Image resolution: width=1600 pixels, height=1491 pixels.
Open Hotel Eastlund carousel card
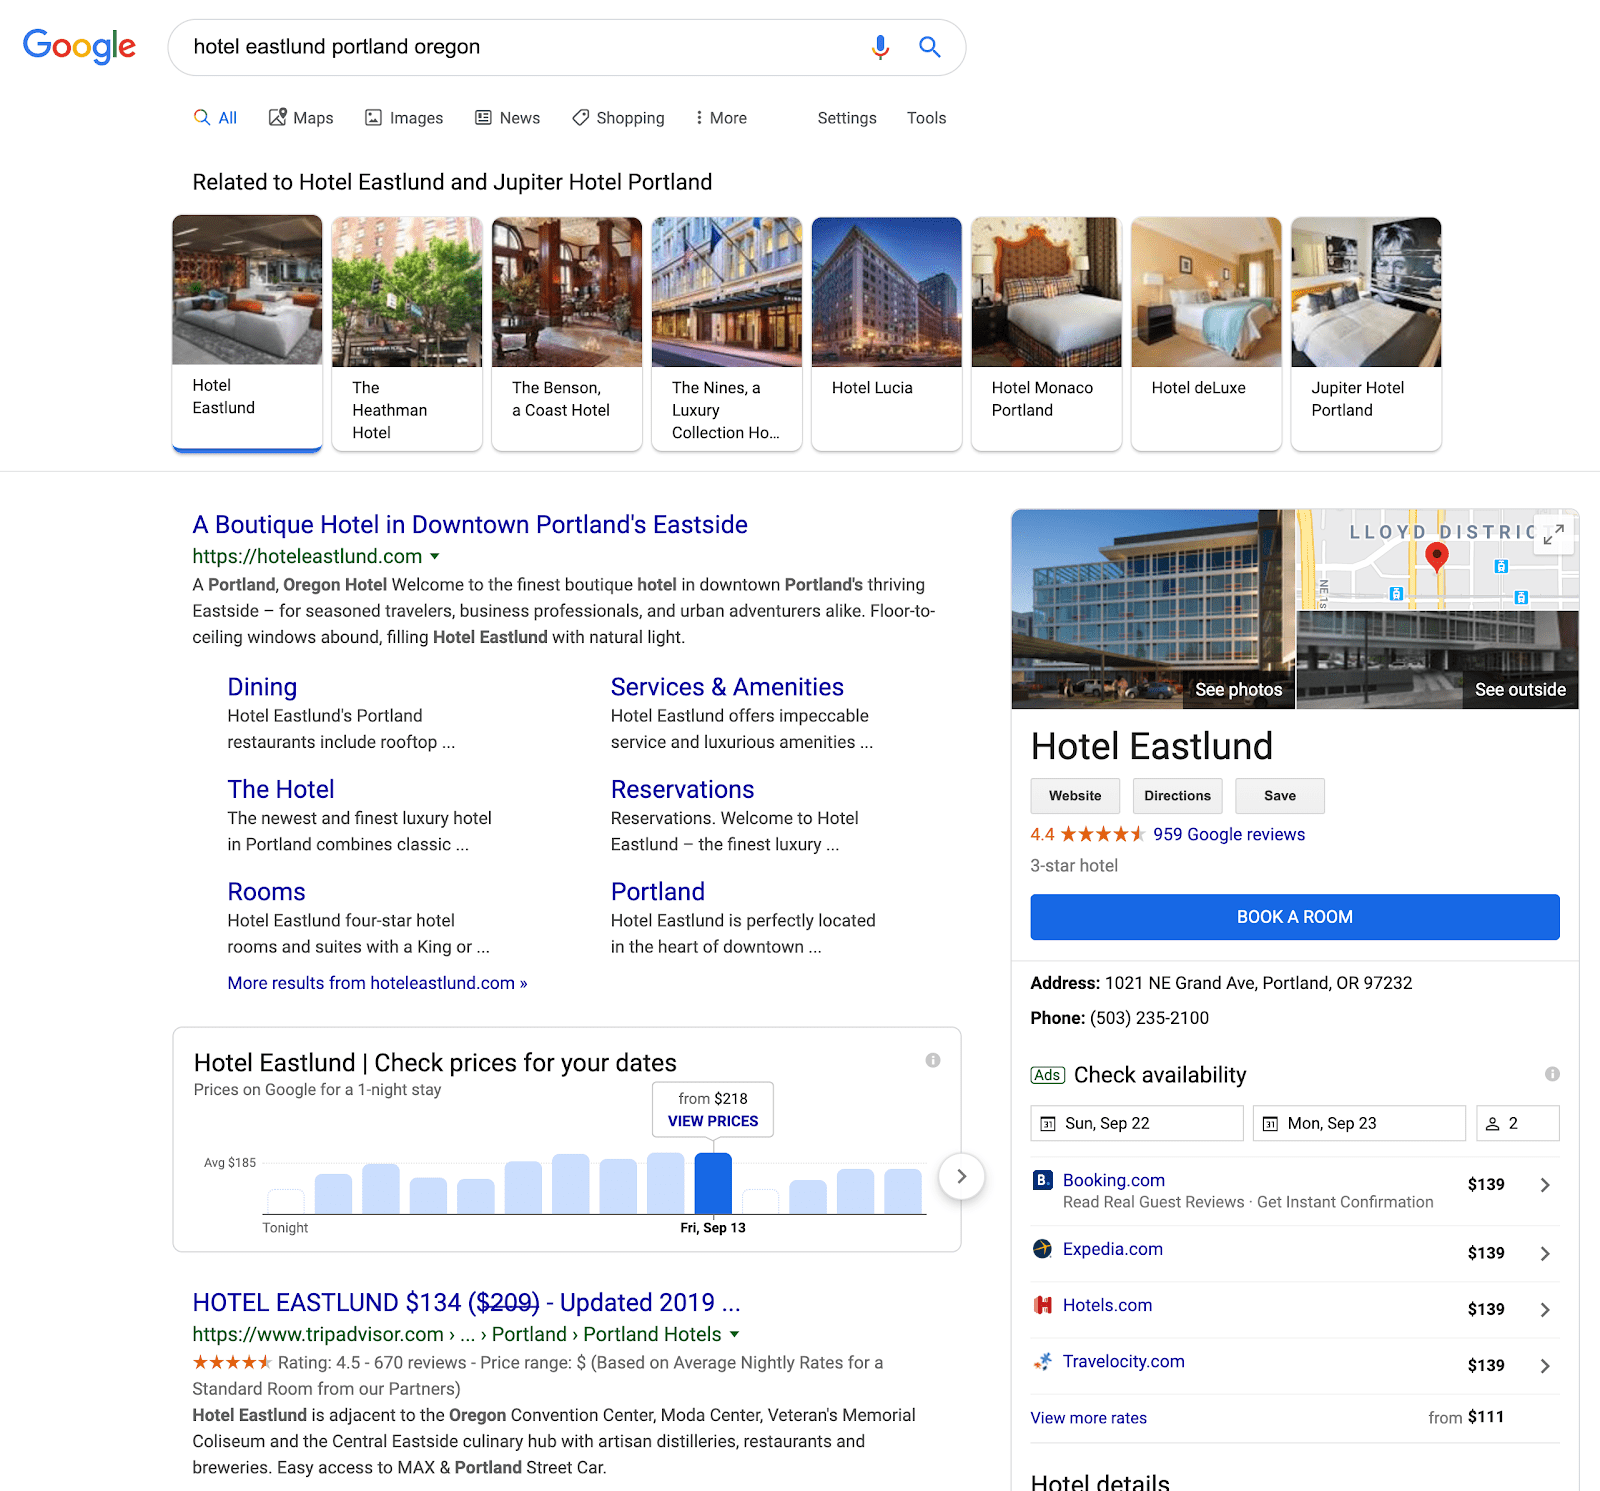tap(247, 333)
